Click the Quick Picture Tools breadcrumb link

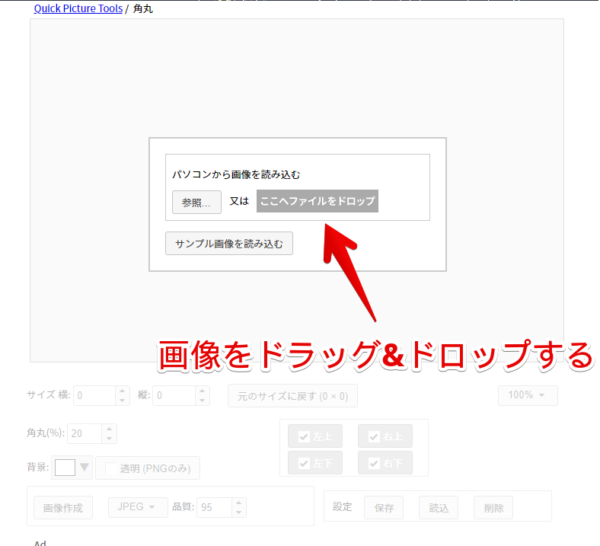coord(78,9)
